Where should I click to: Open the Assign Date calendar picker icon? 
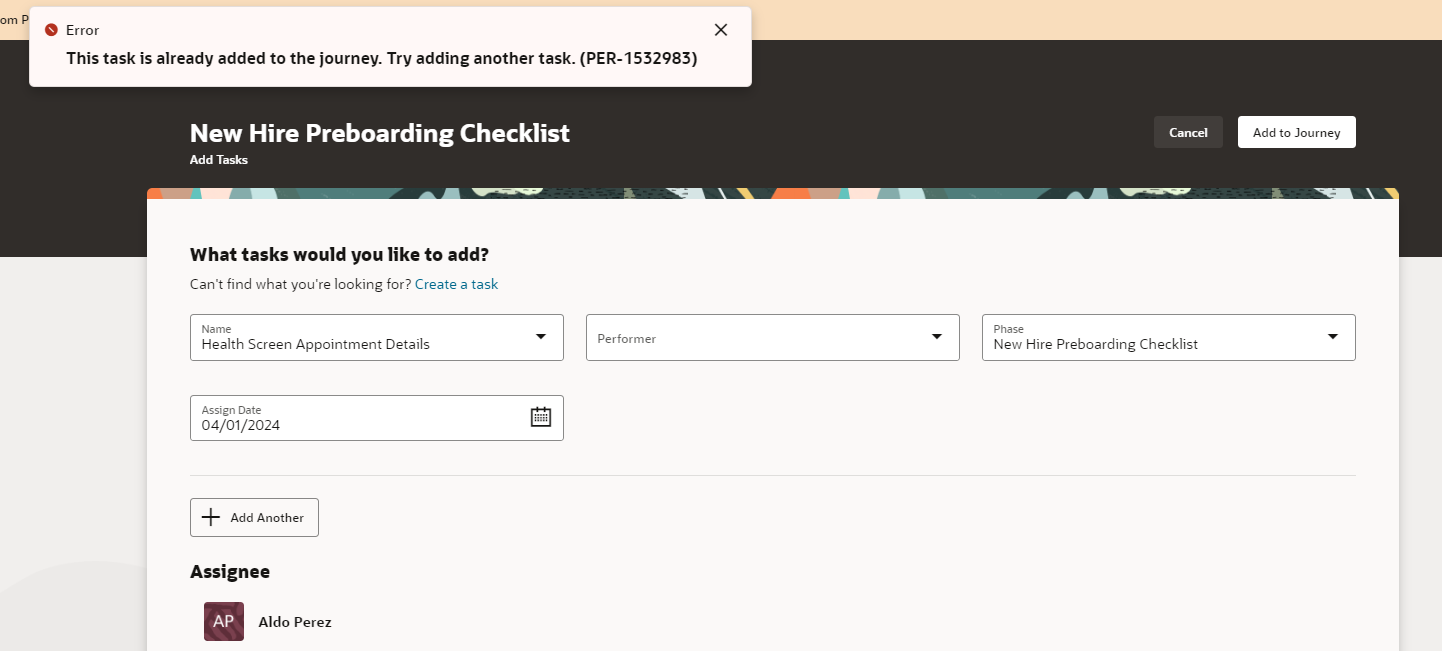click(x=541, y=415)
